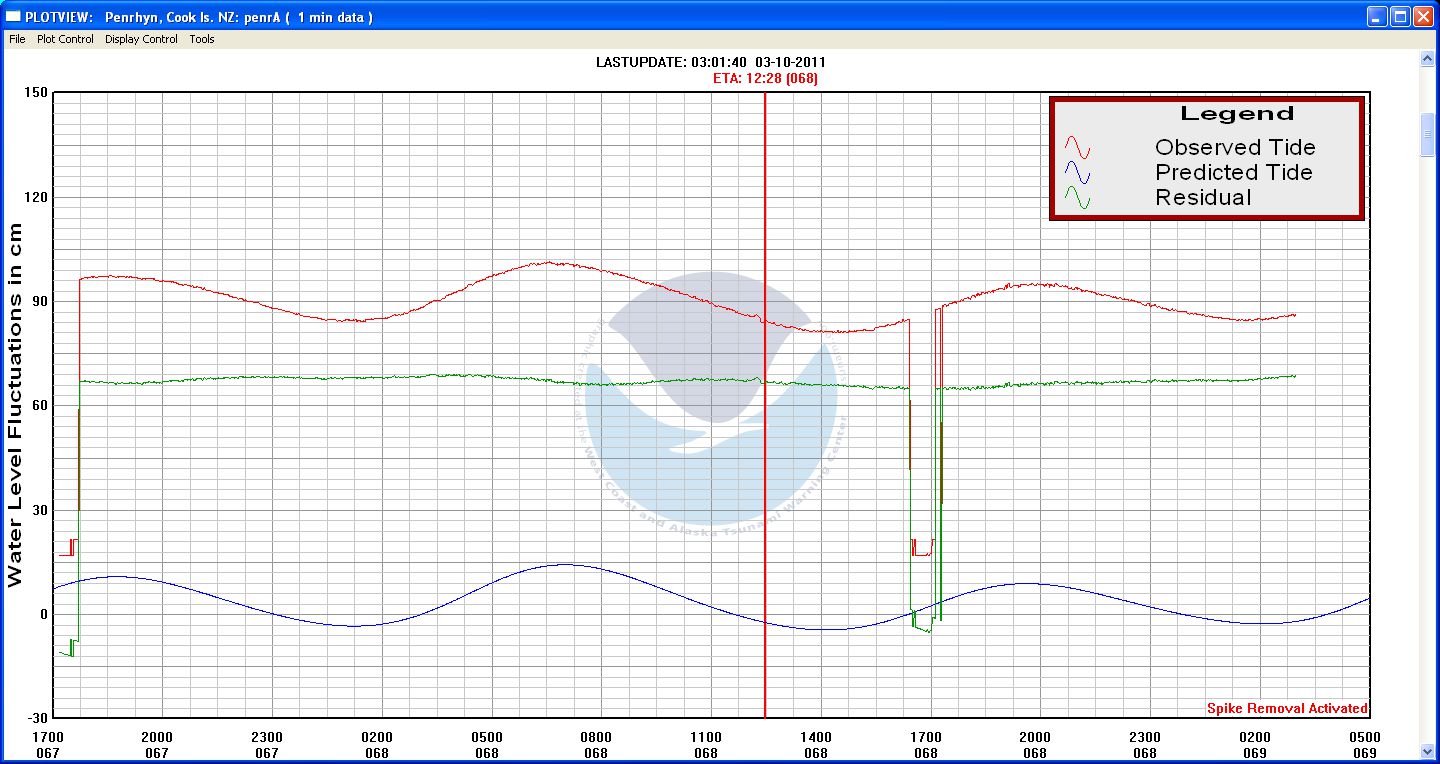
Task: Maximize the PLOTVIEW window
Action: [1401, 16]
